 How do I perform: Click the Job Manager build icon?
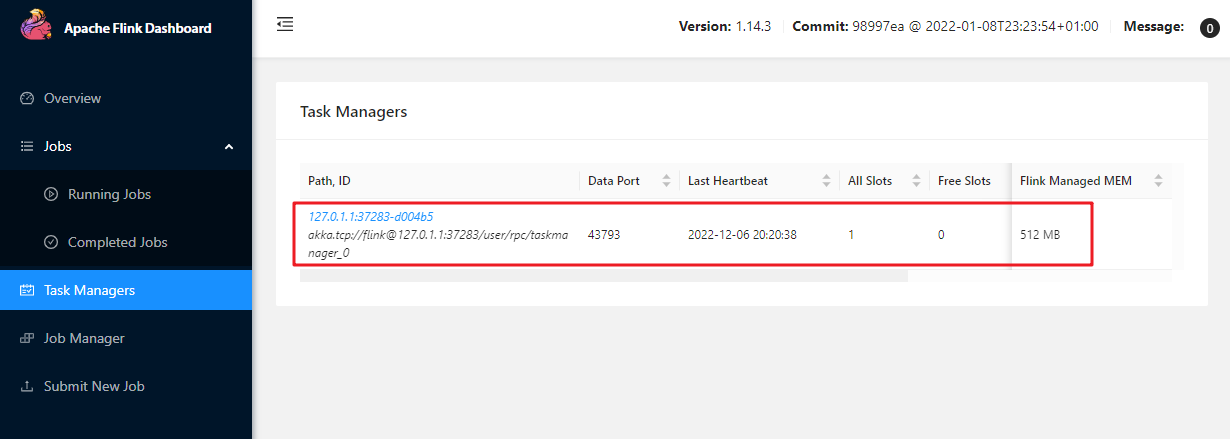tap(27, 338)
